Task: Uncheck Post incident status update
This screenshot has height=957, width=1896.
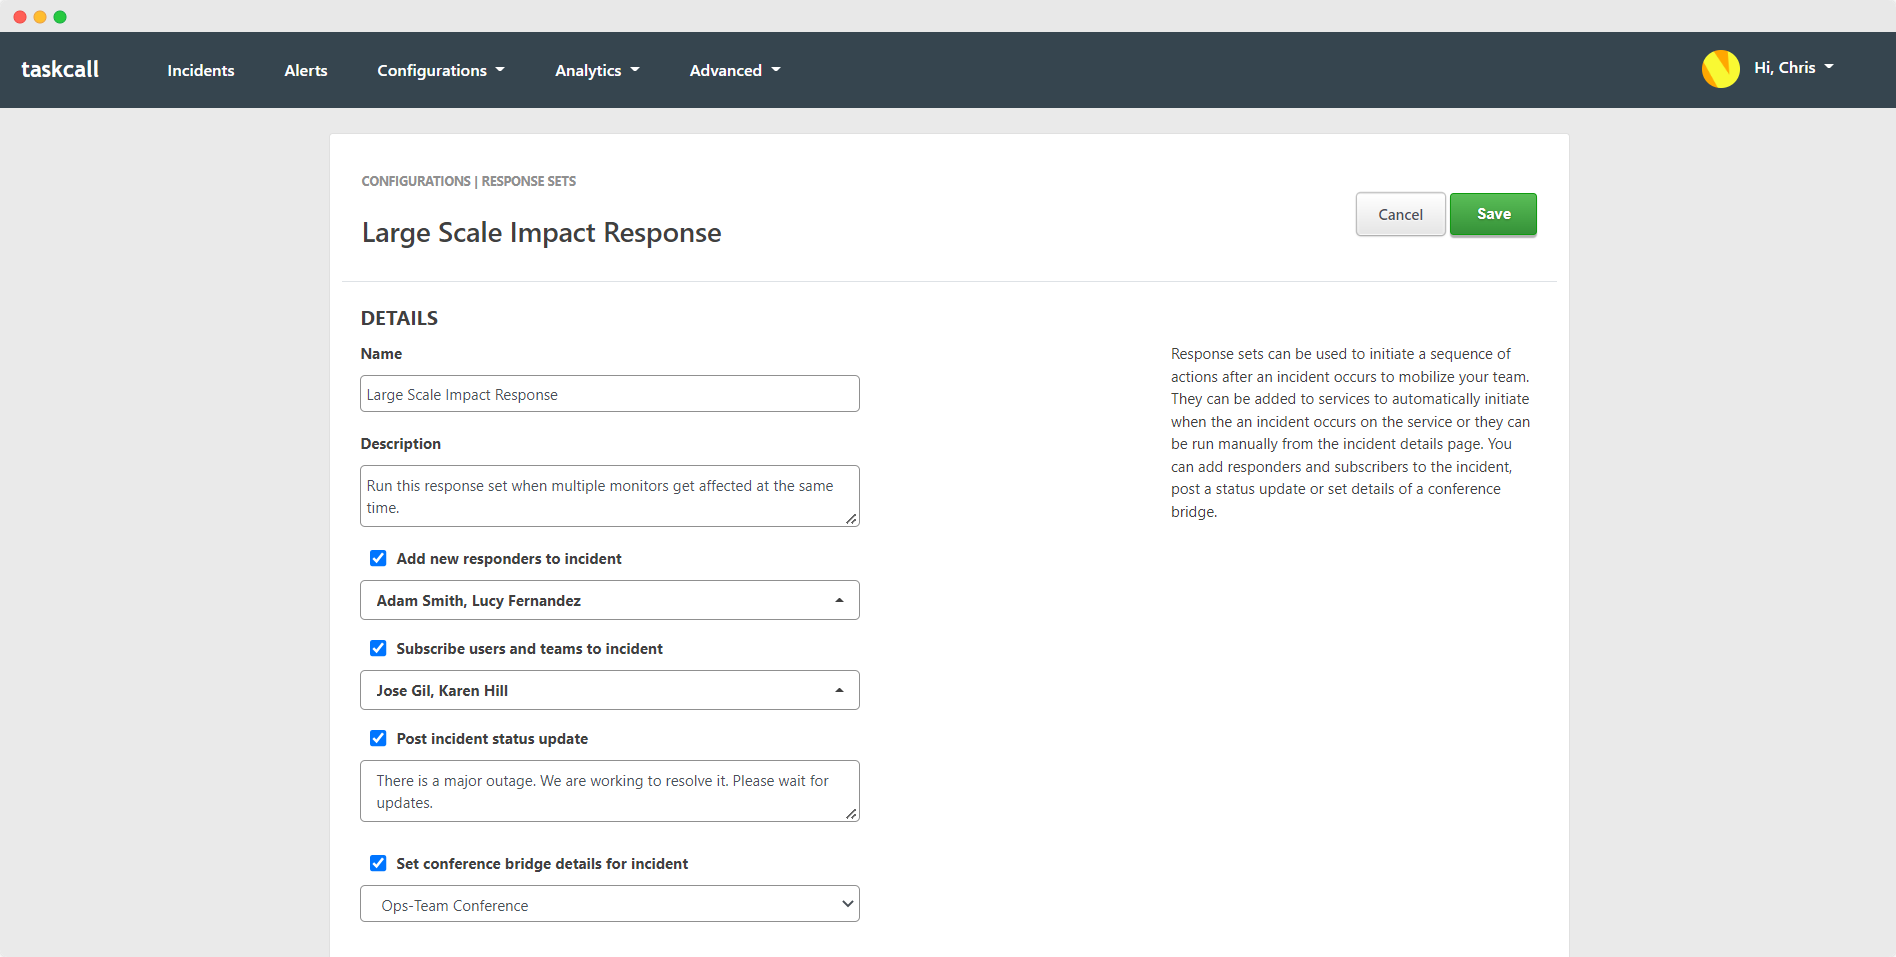Action: click(x=378, y=738)
